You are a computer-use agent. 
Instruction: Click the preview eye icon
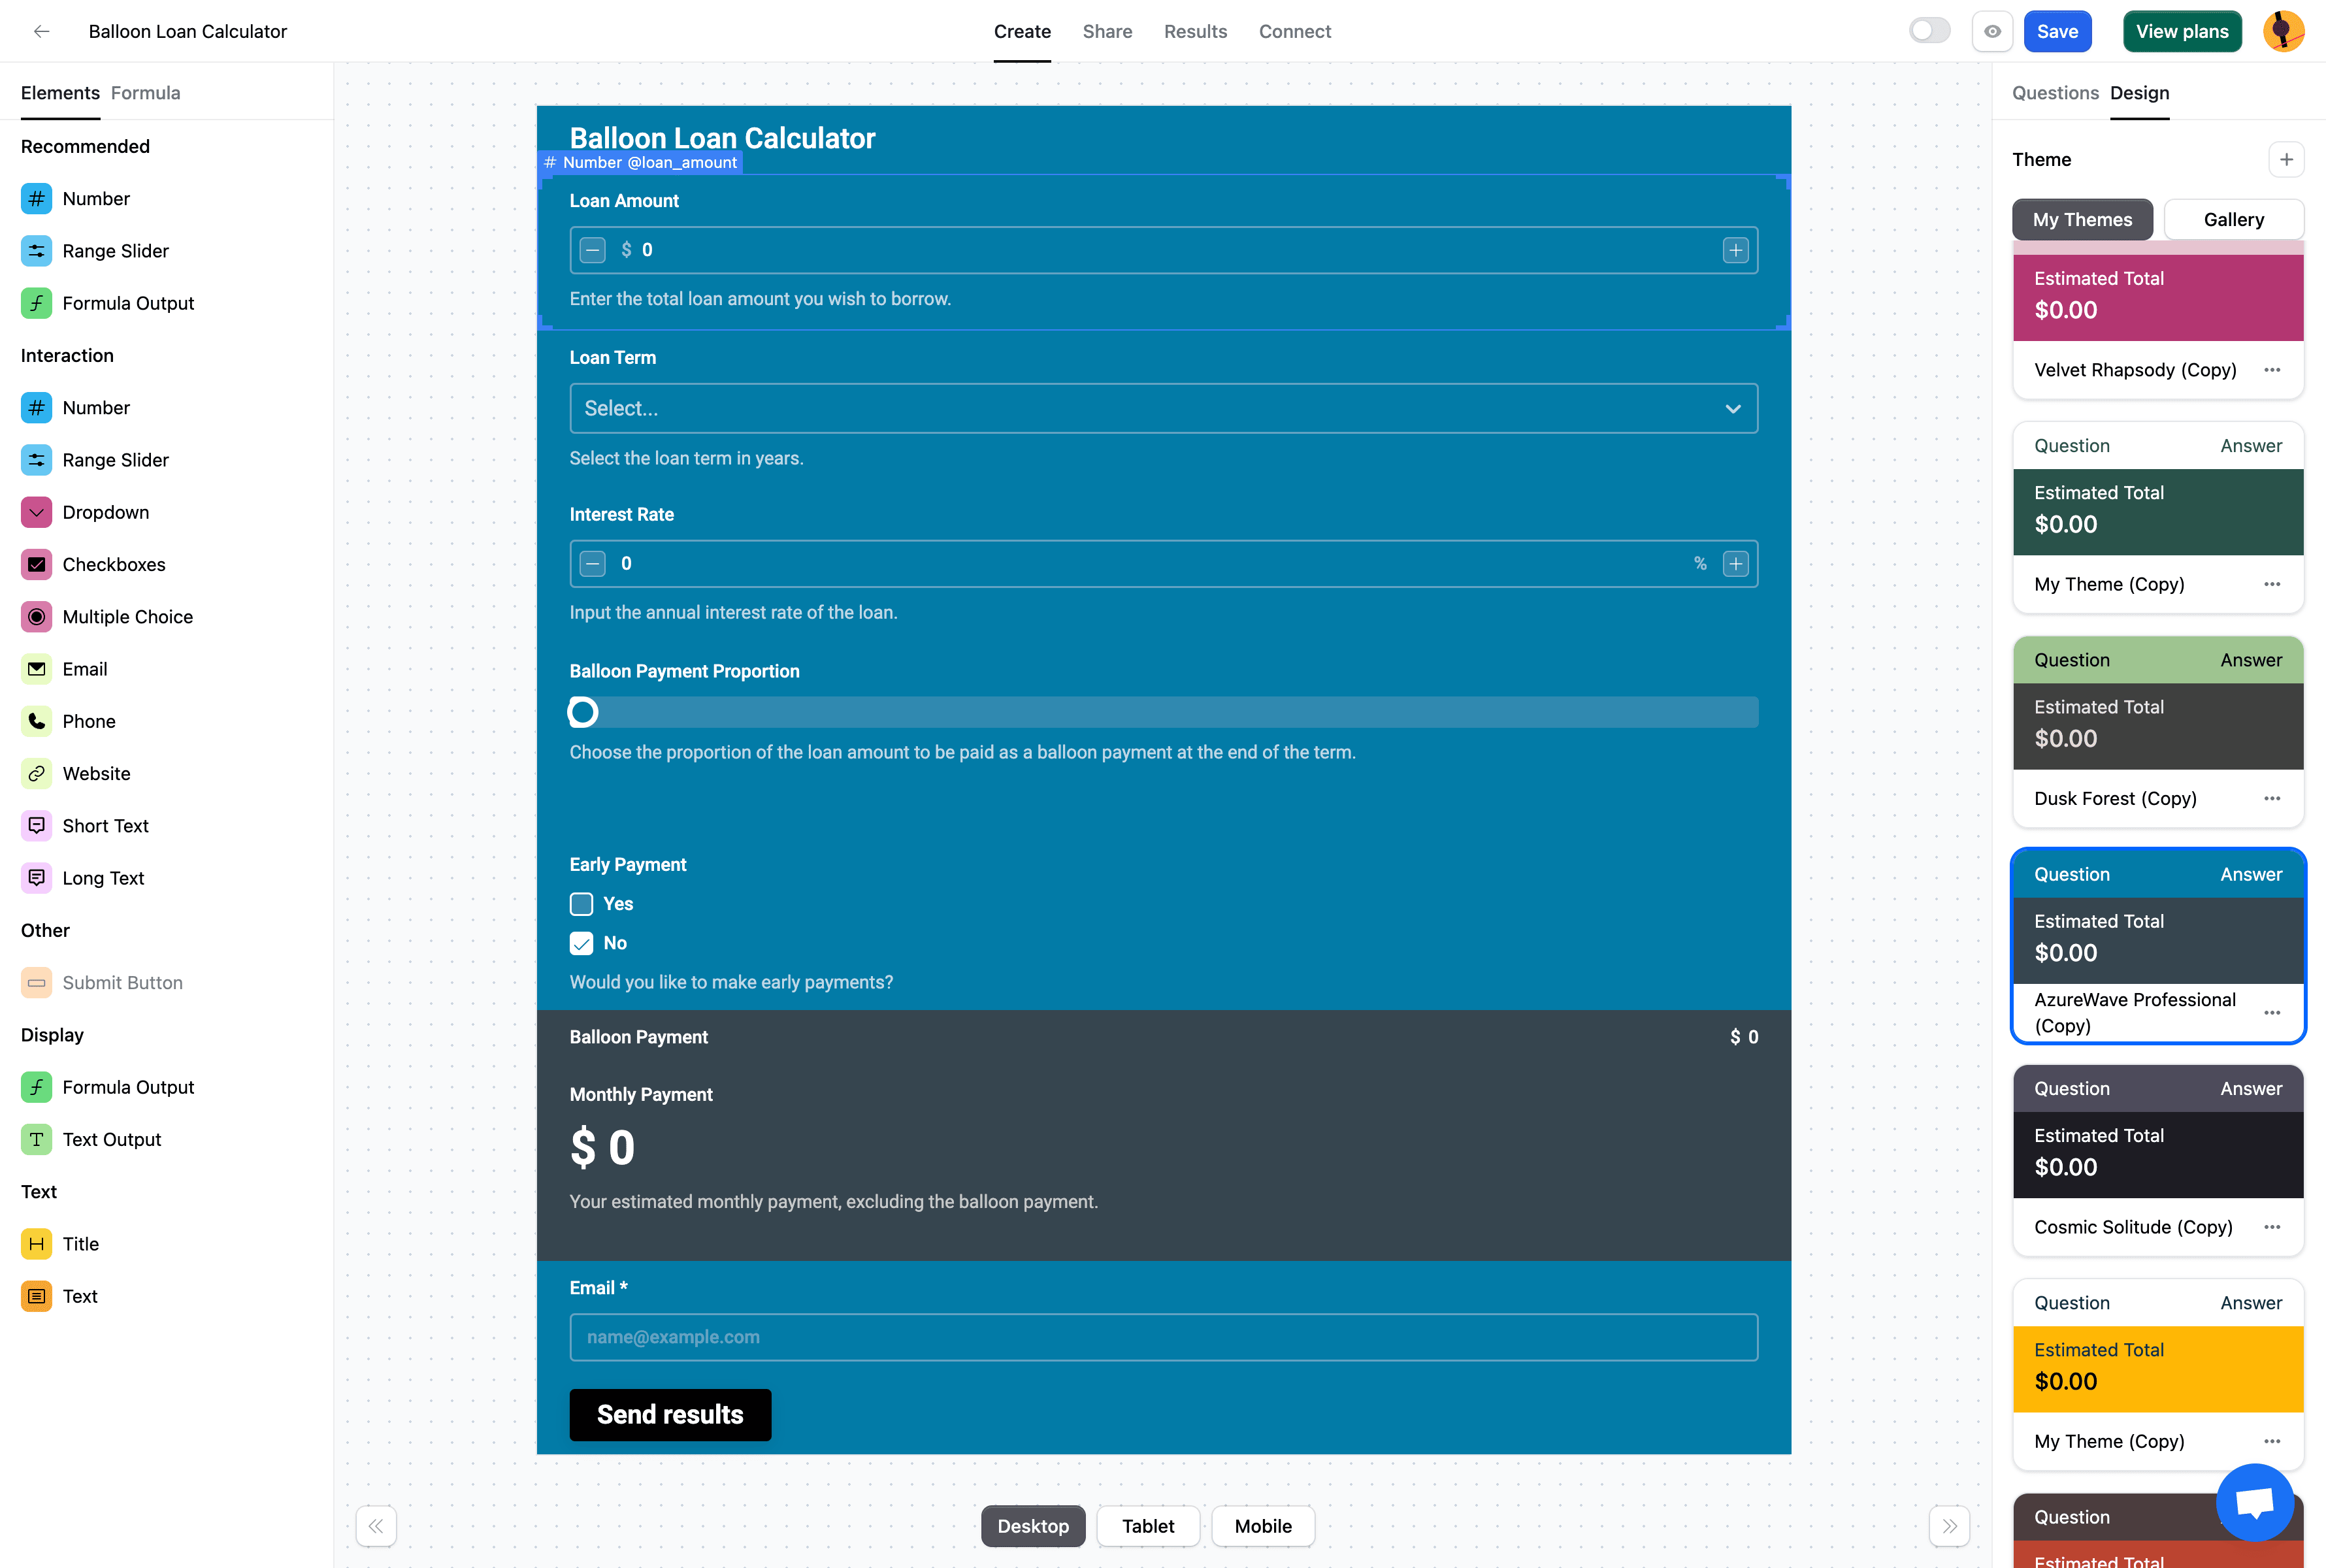point(1992,31)
